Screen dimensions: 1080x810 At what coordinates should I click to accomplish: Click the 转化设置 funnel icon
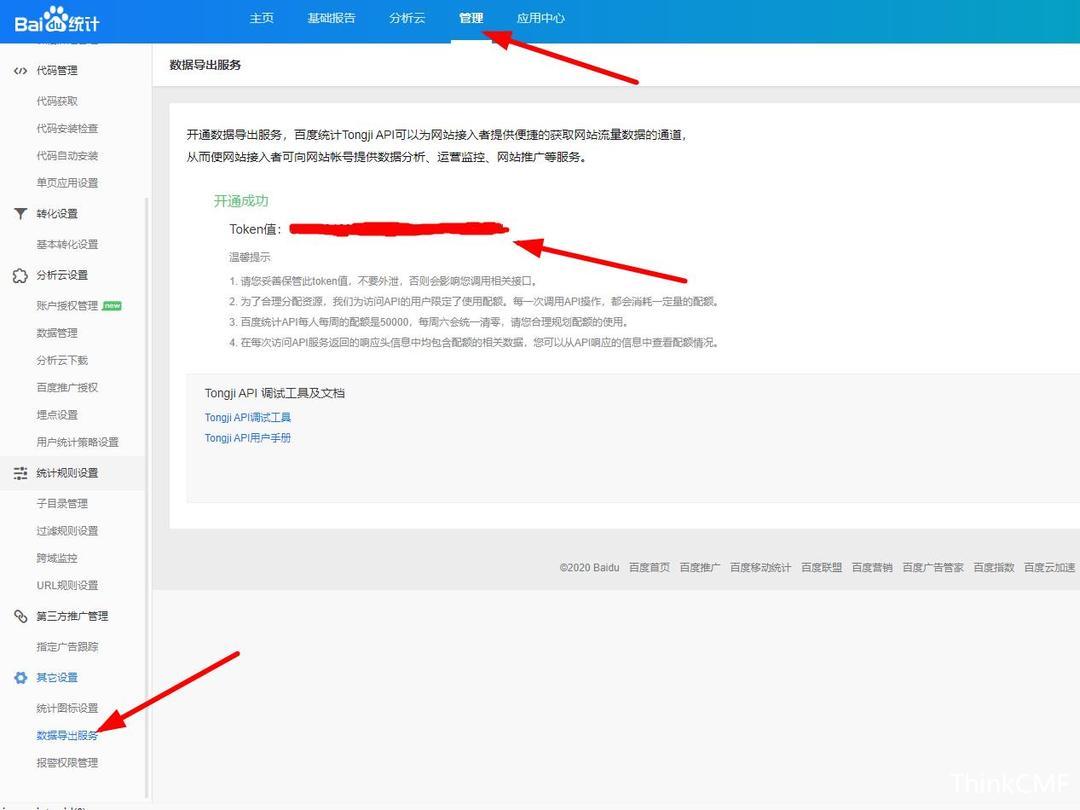[21, 214]
